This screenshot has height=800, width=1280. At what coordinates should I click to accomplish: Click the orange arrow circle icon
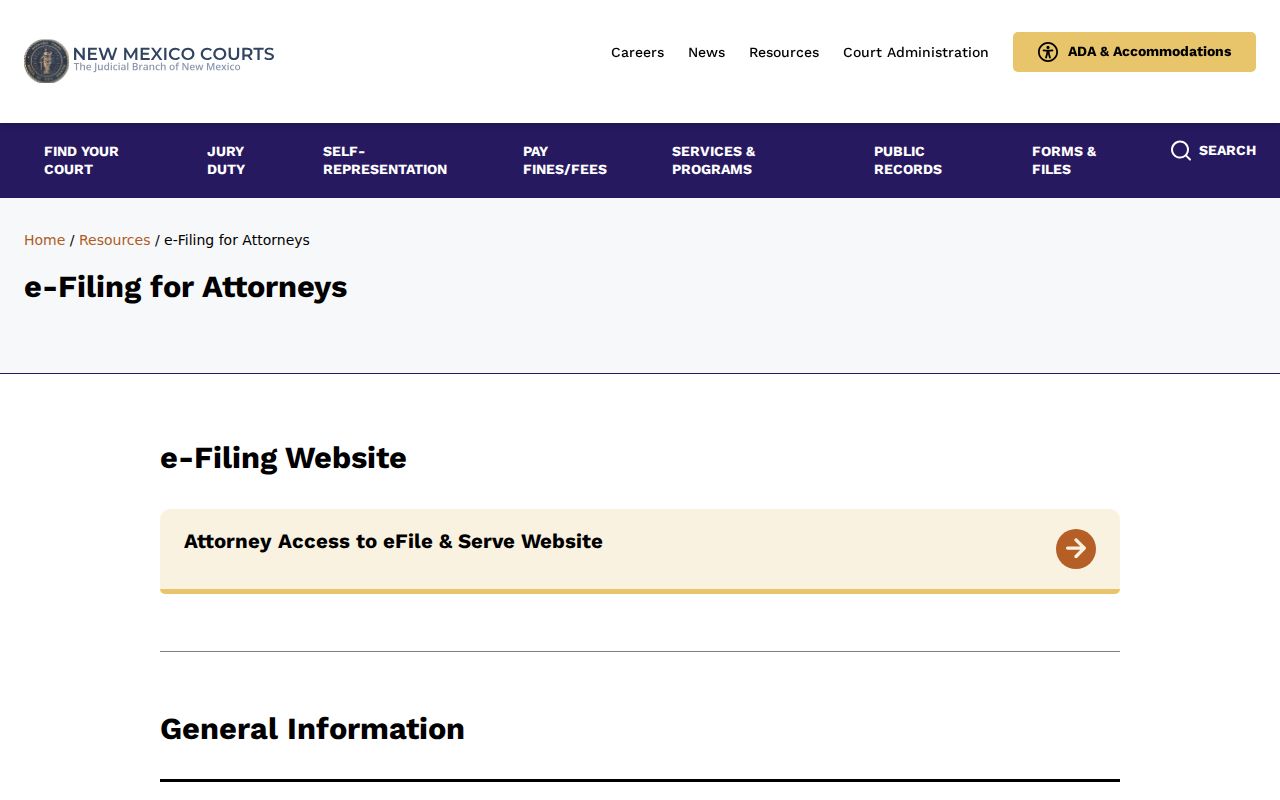pyautogui.click(x=1076, y=549)
